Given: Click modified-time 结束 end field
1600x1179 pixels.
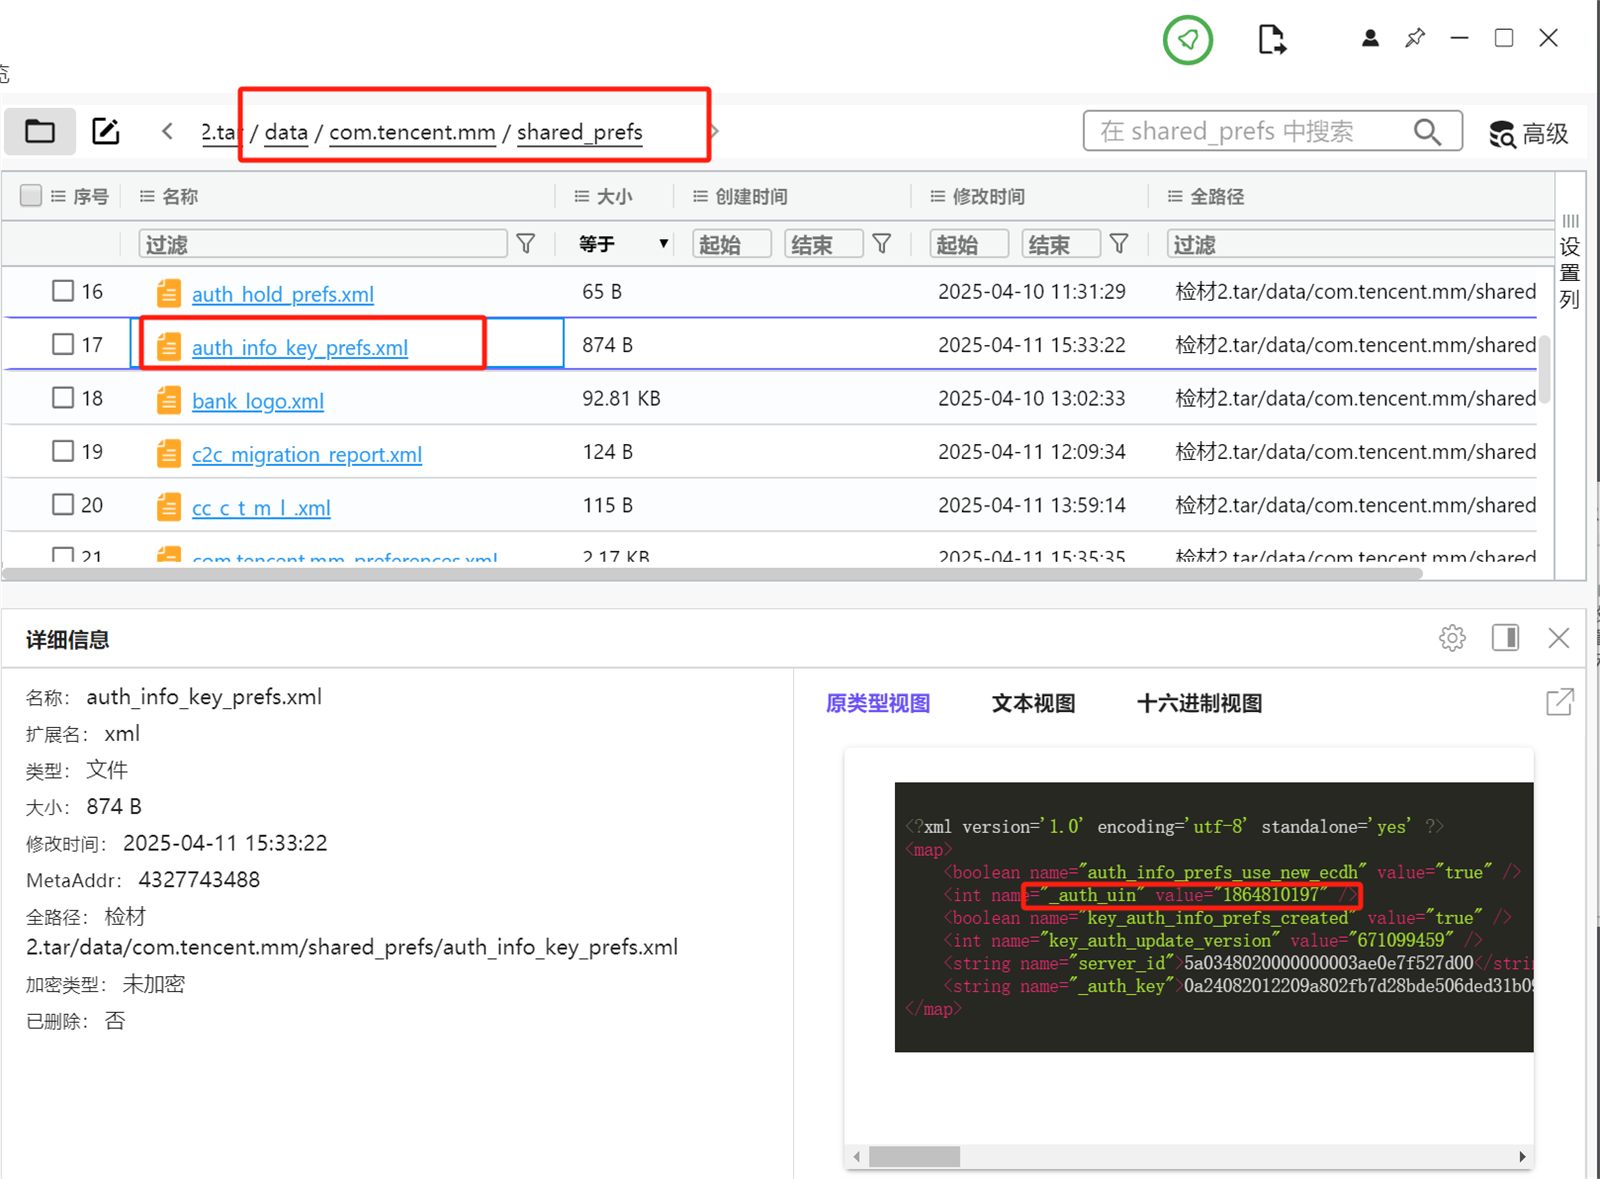Looking at the screenshot, I should click(x=1062, y=244).
